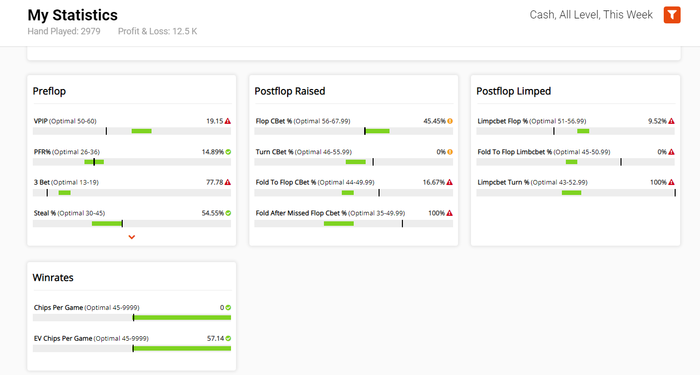Click the PFR% green check icon
700x375 pixels.
pyautogui.click(x=228, y=152)
